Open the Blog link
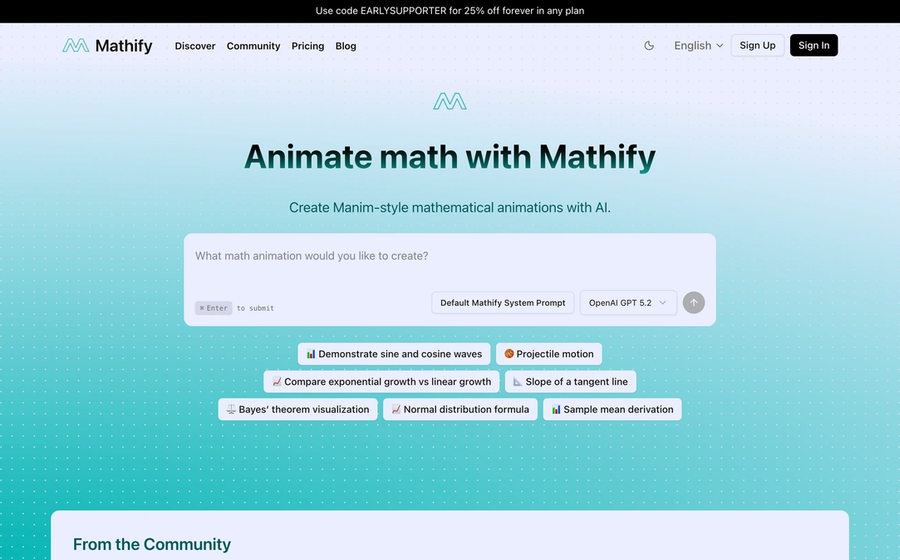 click(x=346, y=46)
